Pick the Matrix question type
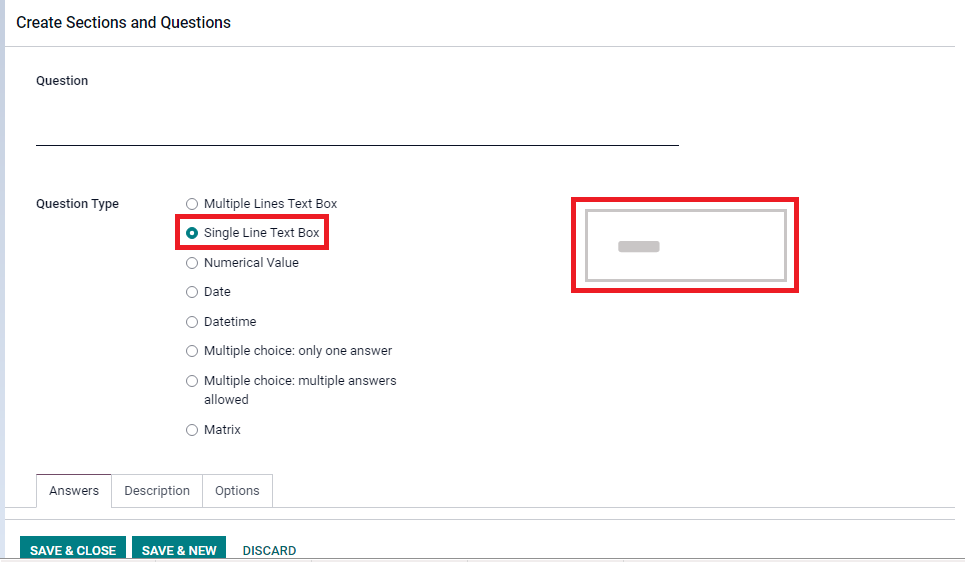Viewport: 965px width, 562px height. [x=192, y=430]
